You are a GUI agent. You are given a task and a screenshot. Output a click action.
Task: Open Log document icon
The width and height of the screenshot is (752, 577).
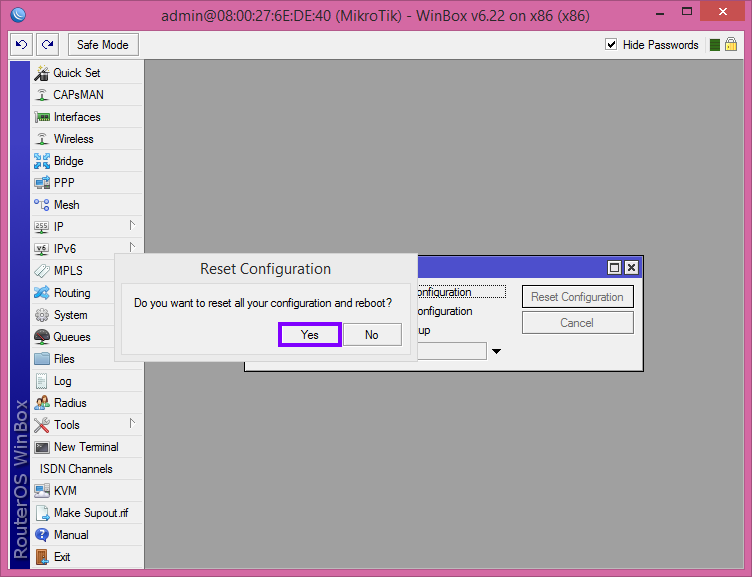(x=42, y=381)
